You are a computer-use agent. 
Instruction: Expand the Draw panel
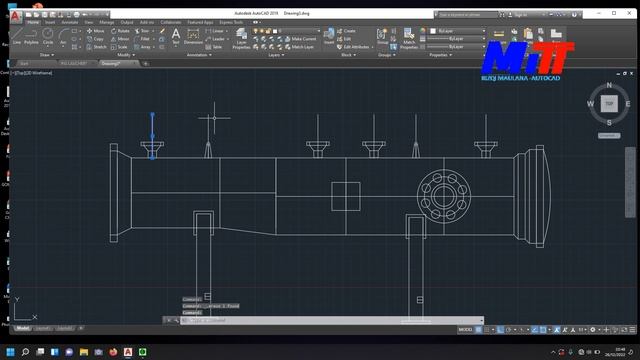click(x=47, y=55)
